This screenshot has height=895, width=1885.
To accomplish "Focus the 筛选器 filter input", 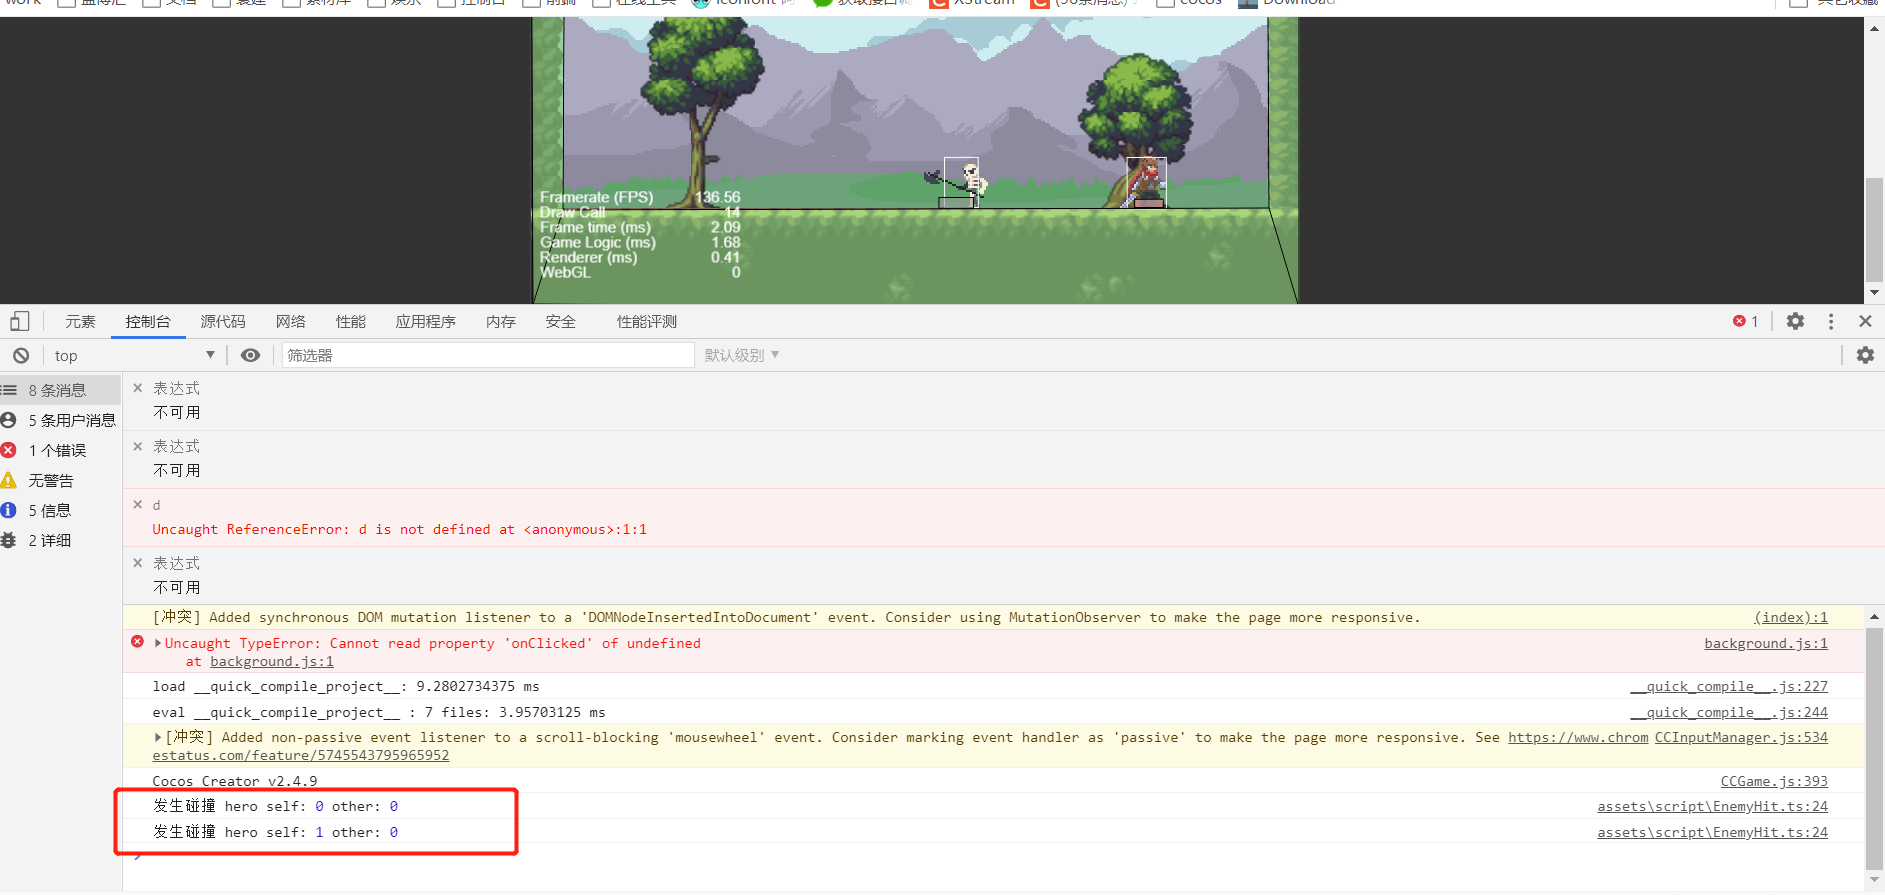I will click(x=488, y=355).
